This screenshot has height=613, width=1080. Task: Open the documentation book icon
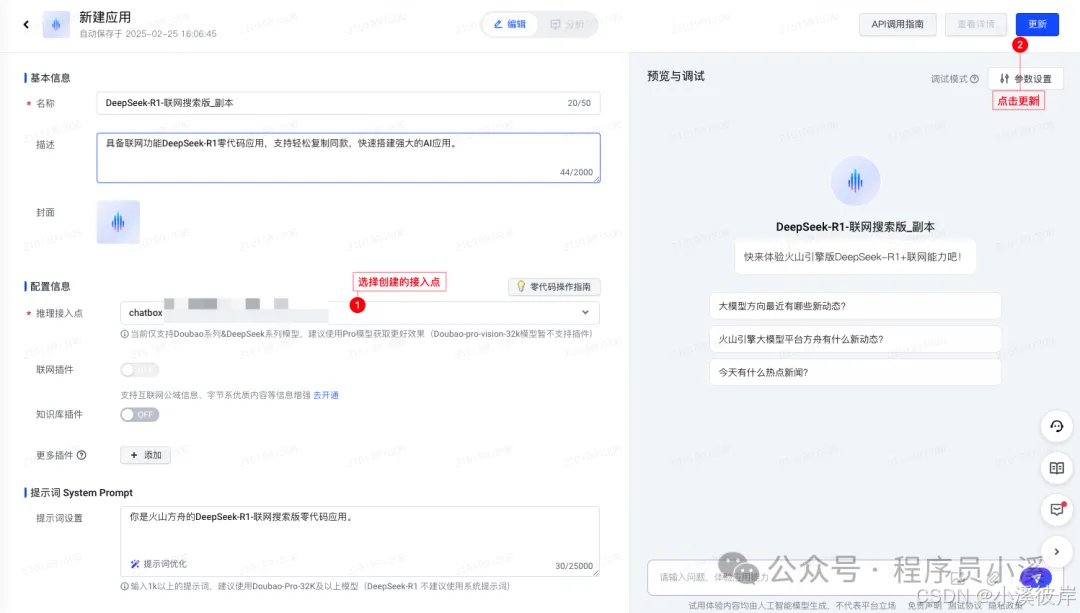click(x=1057, y=468)
